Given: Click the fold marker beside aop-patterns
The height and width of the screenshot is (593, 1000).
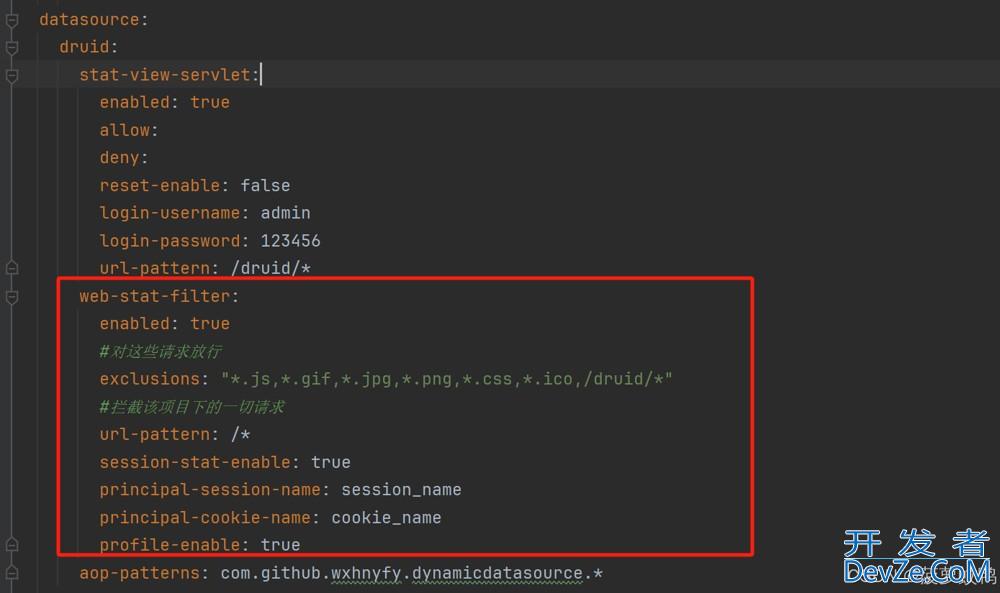Looking at the screenshot, I should click(11, 573).
